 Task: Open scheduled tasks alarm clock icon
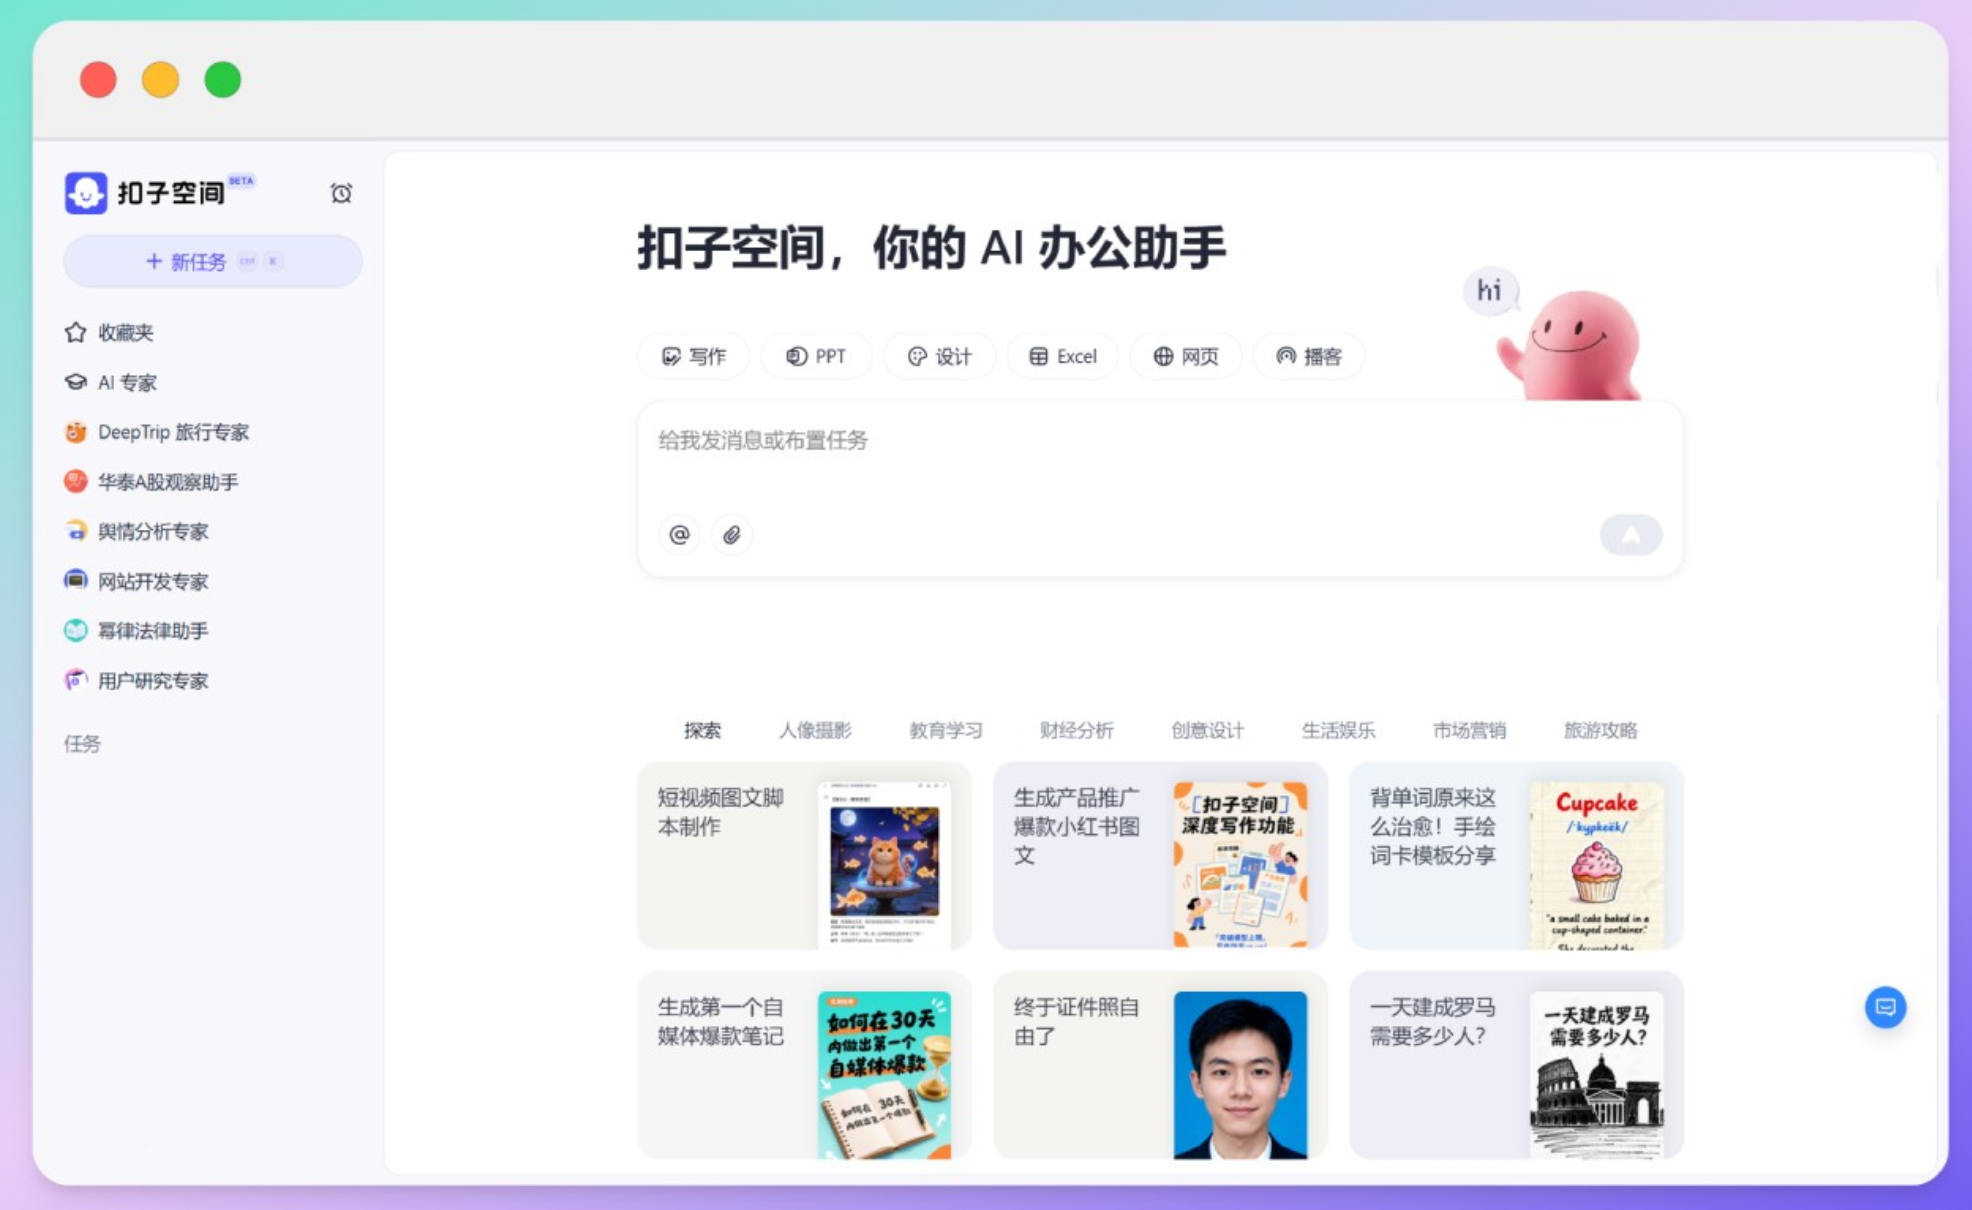tap(341, 193)
